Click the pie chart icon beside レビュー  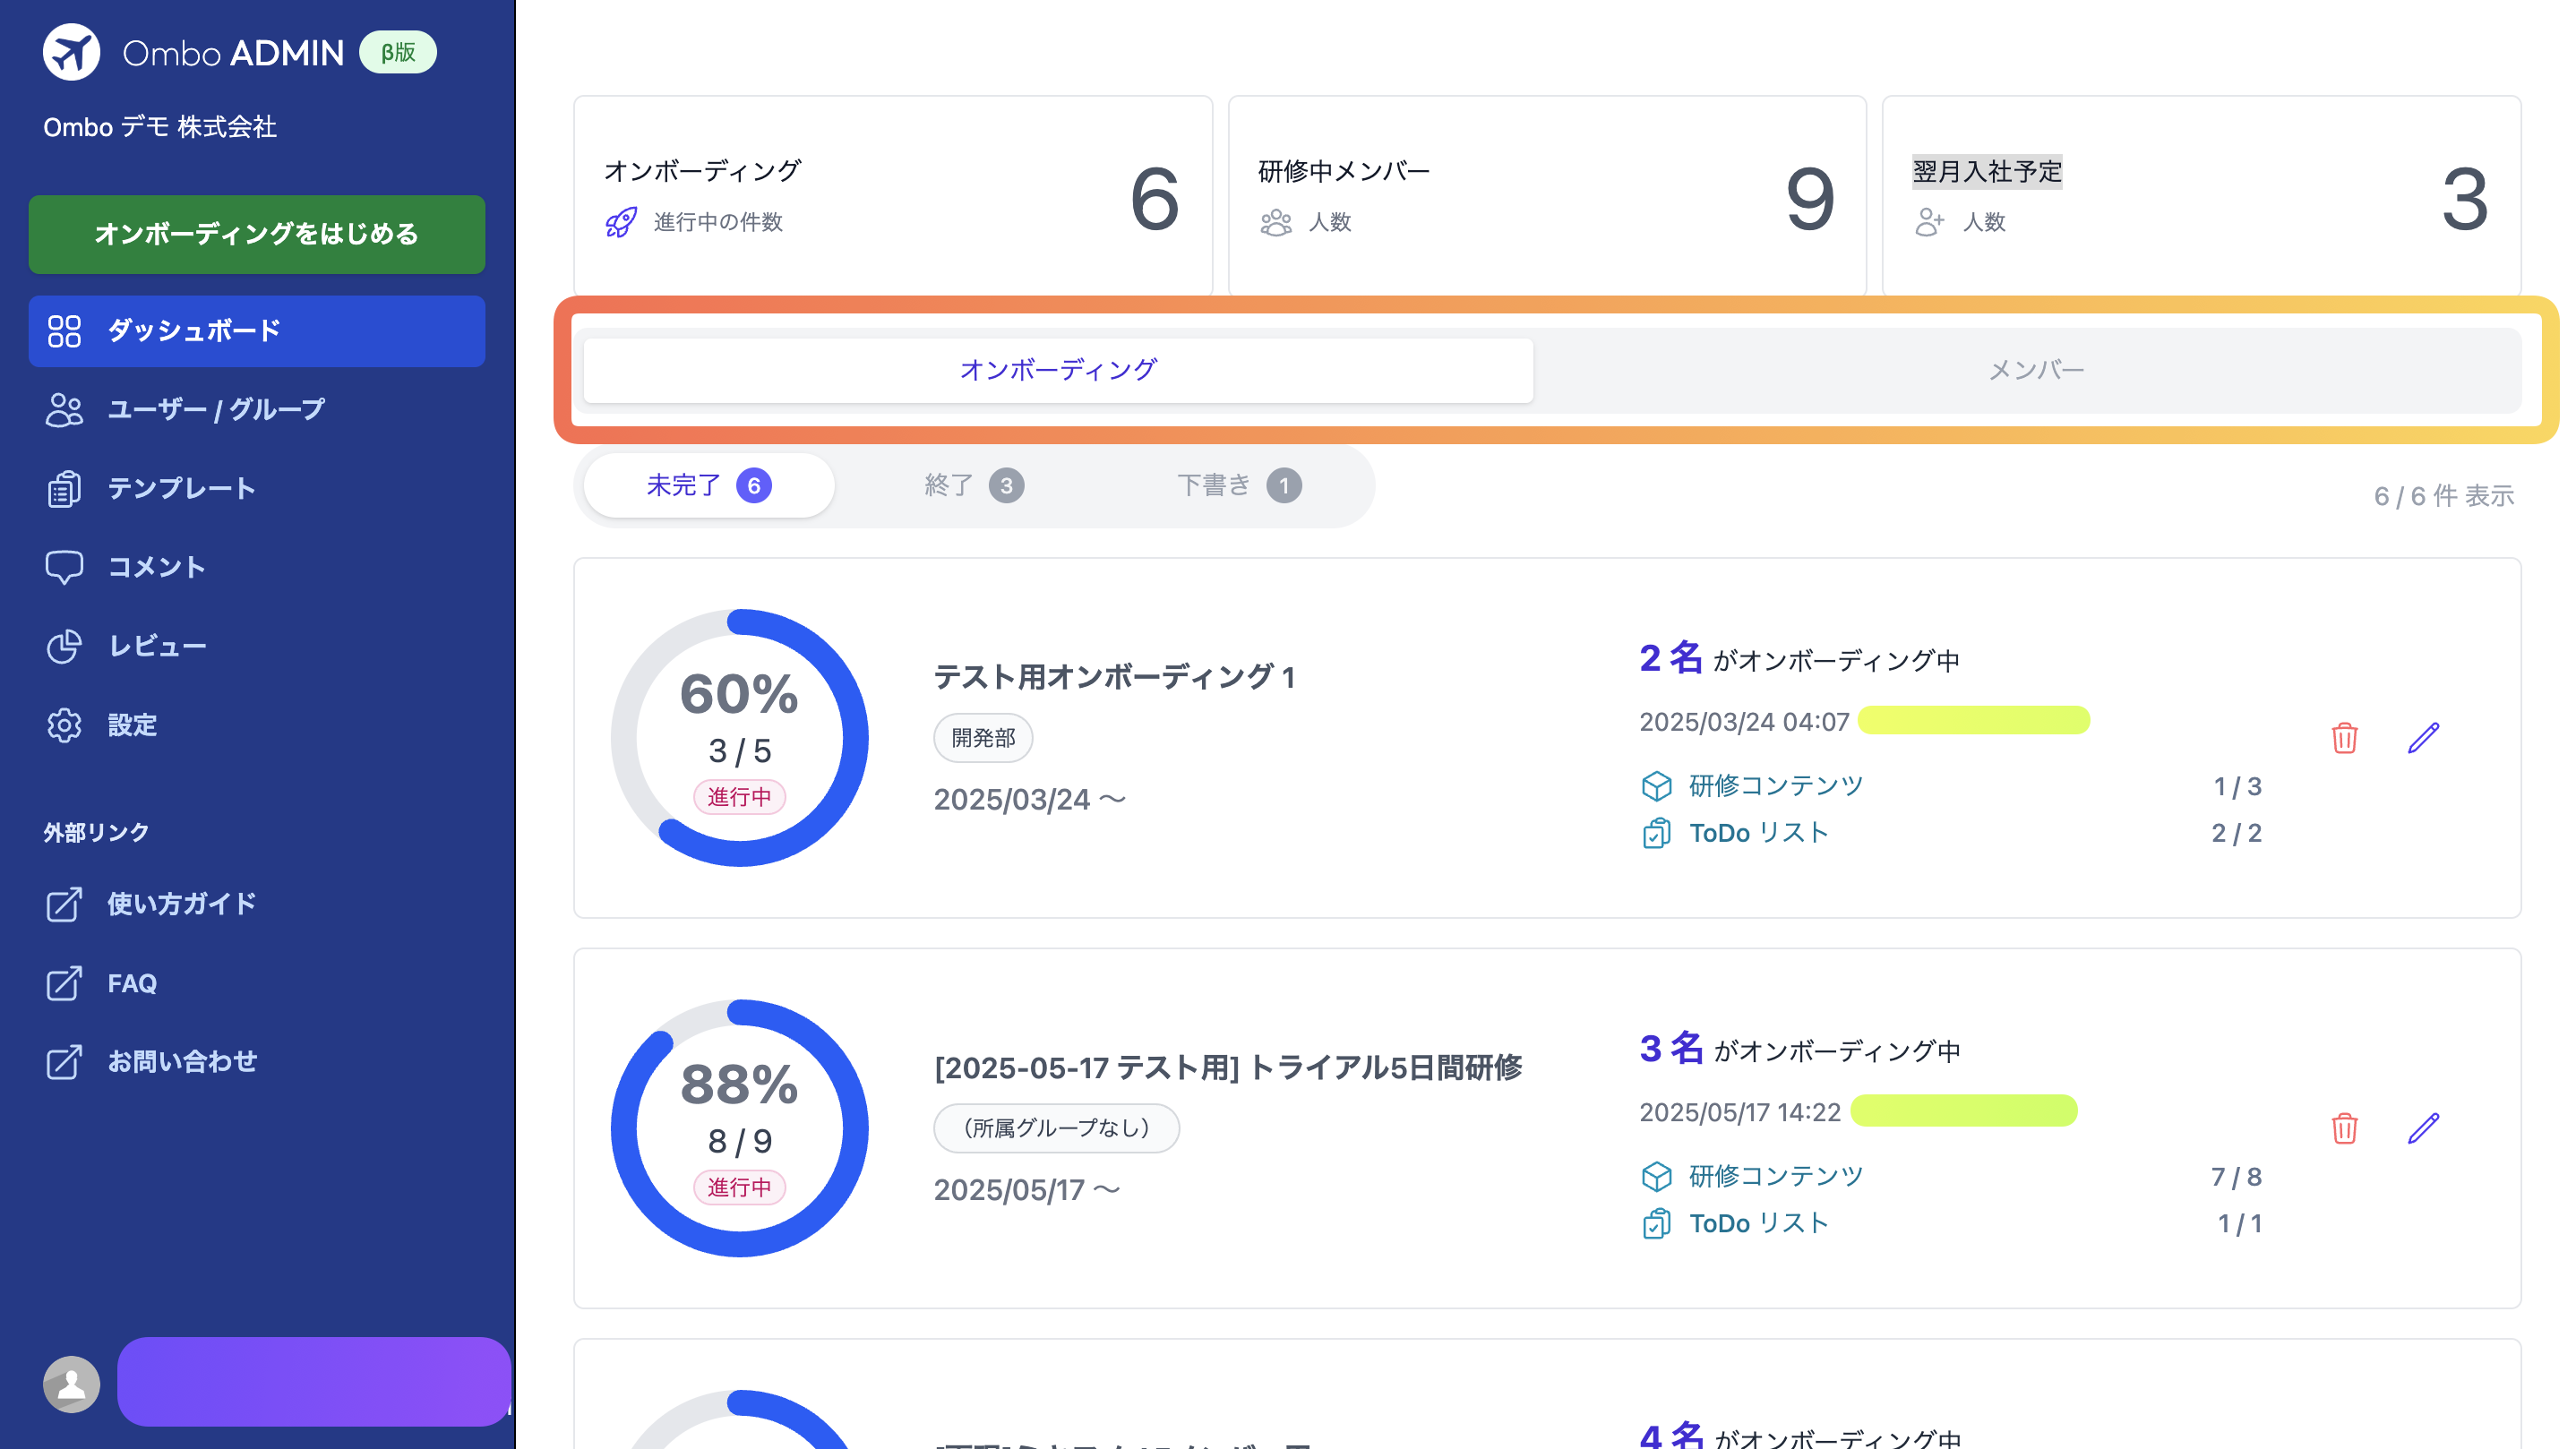pos(64,646)
